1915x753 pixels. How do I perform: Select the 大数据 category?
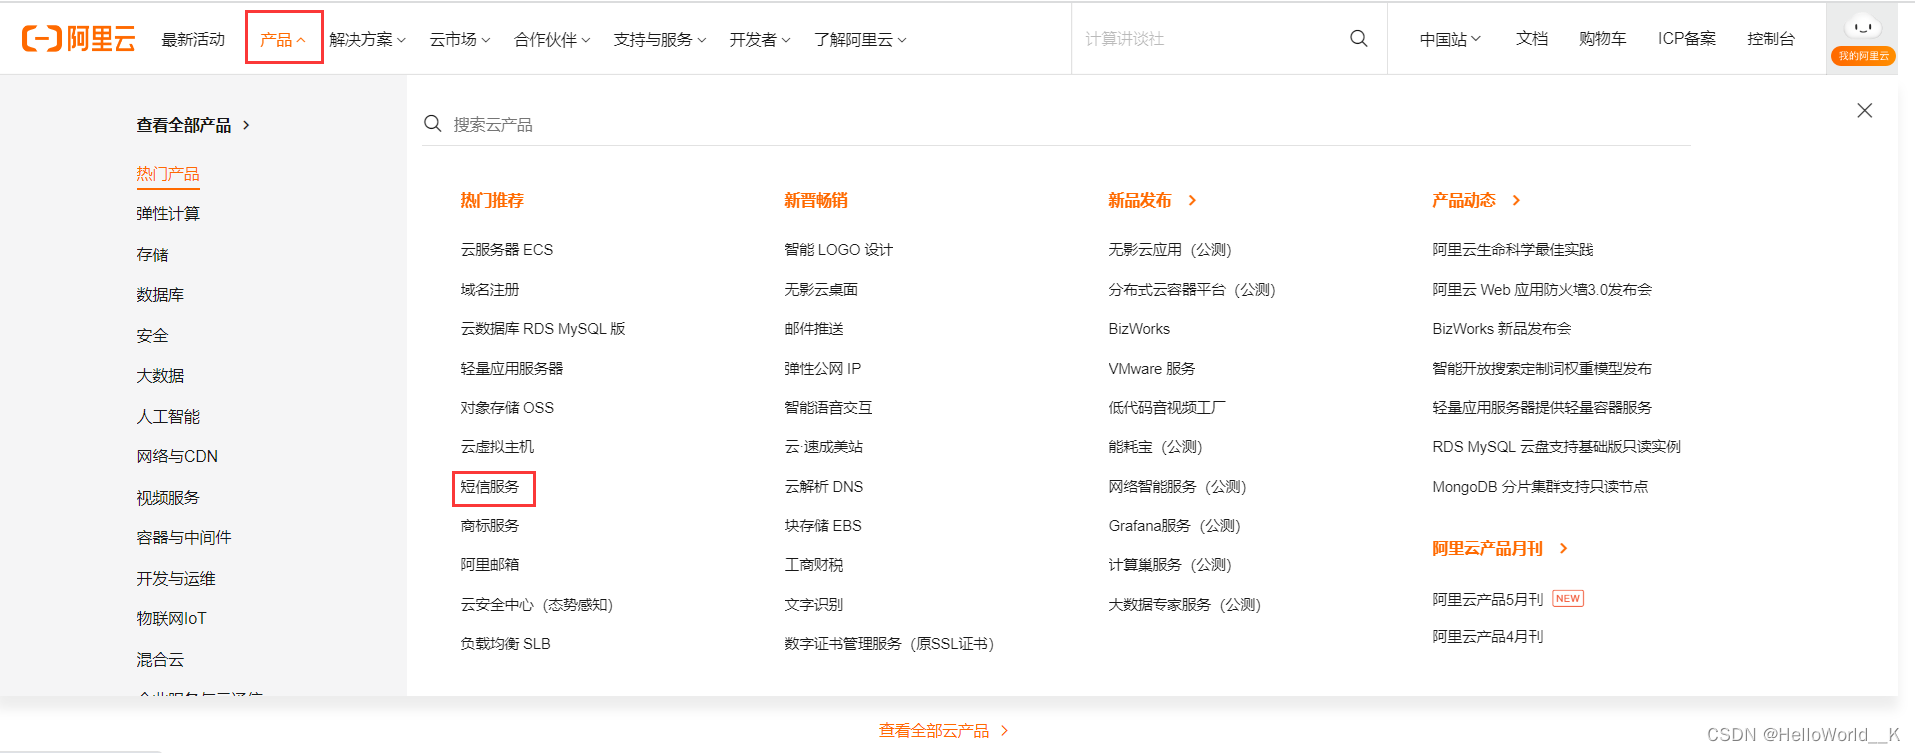[160, 376]
